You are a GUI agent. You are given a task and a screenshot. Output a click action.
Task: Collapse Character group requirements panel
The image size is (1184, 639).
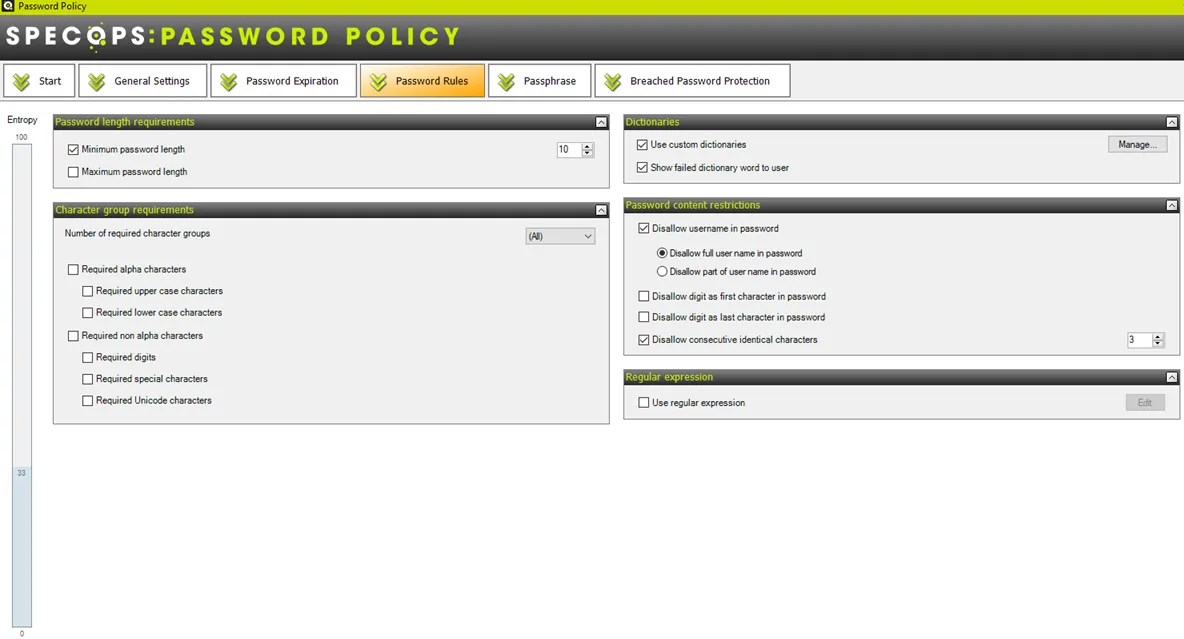pos(601,210)
